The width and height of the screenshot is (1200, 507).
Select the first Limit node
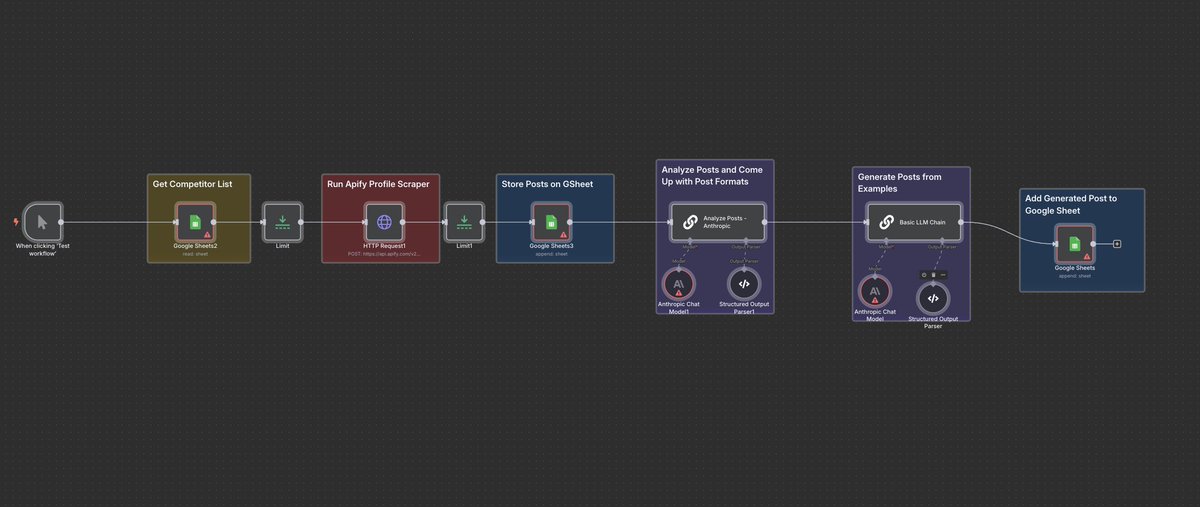[282, 222]
